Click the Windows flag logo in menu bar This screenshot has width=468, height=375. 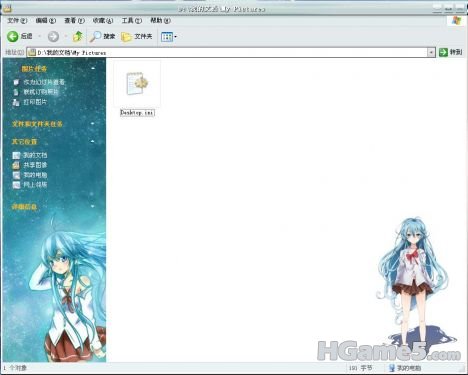coord(457,21)
